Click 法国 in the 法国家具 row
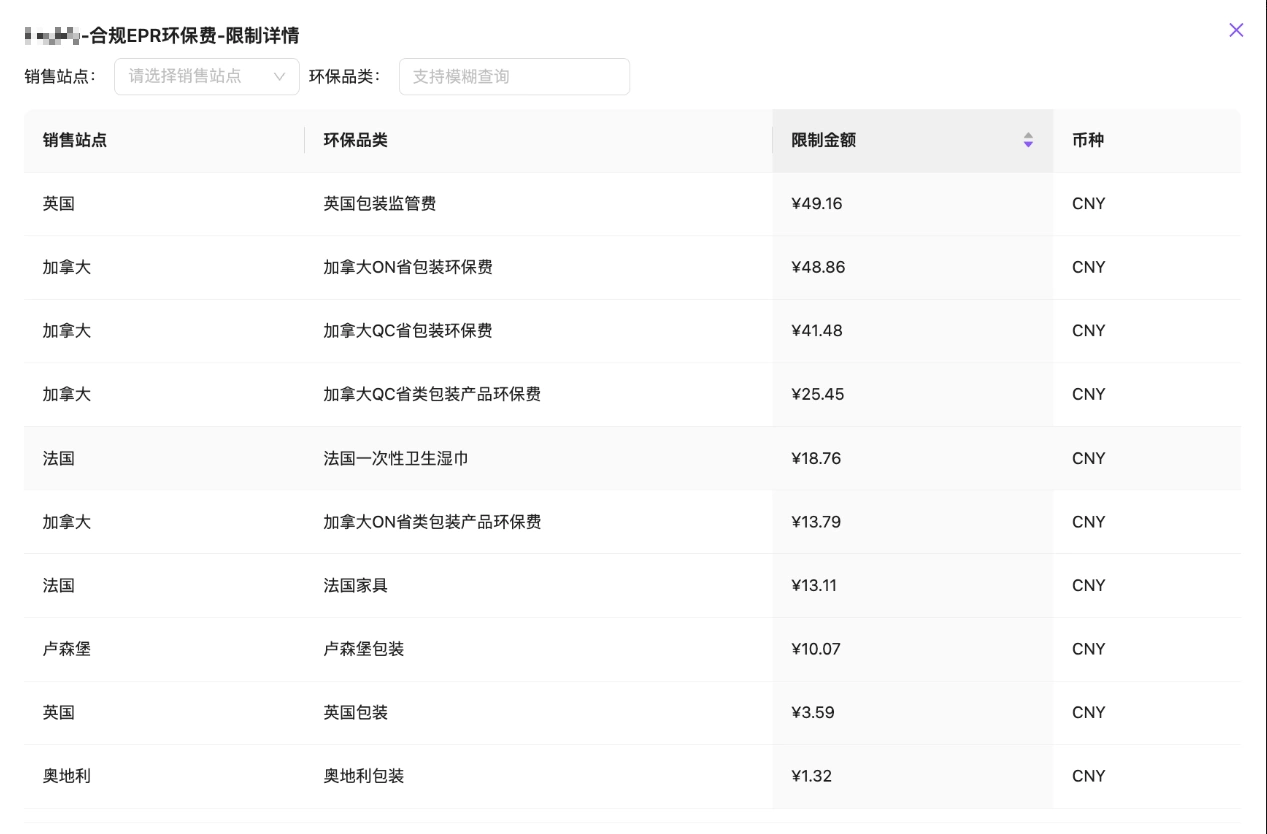This screenshot has height=834, width=1267. (x=59, y=585)
